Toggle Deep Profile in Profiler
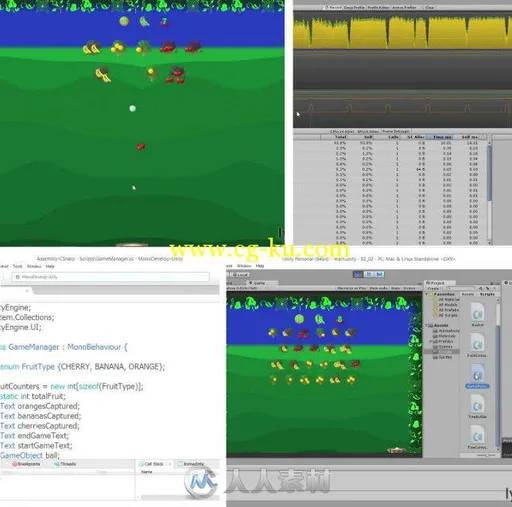The height and width of the screenshot is (507, 512). pos(353,7)
